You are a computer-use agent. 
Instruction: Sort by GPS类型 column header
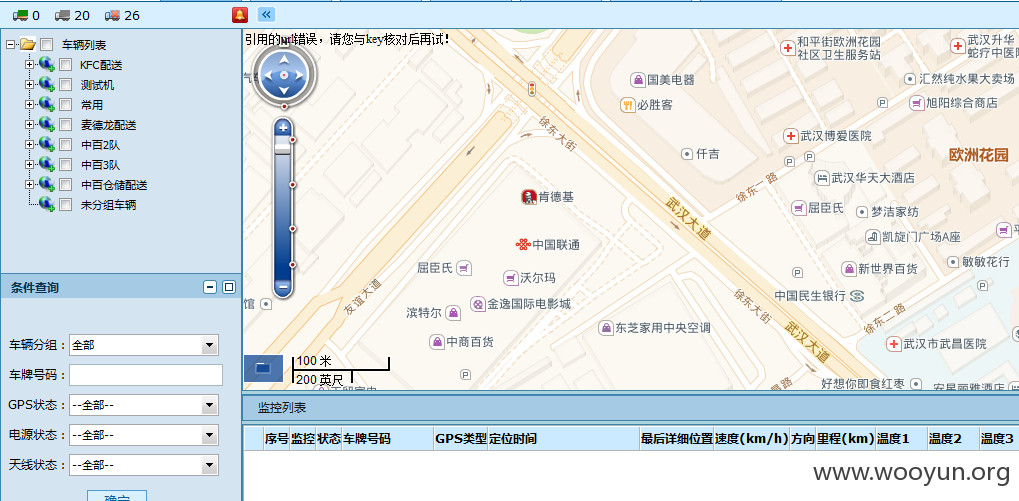coord(461,439)
